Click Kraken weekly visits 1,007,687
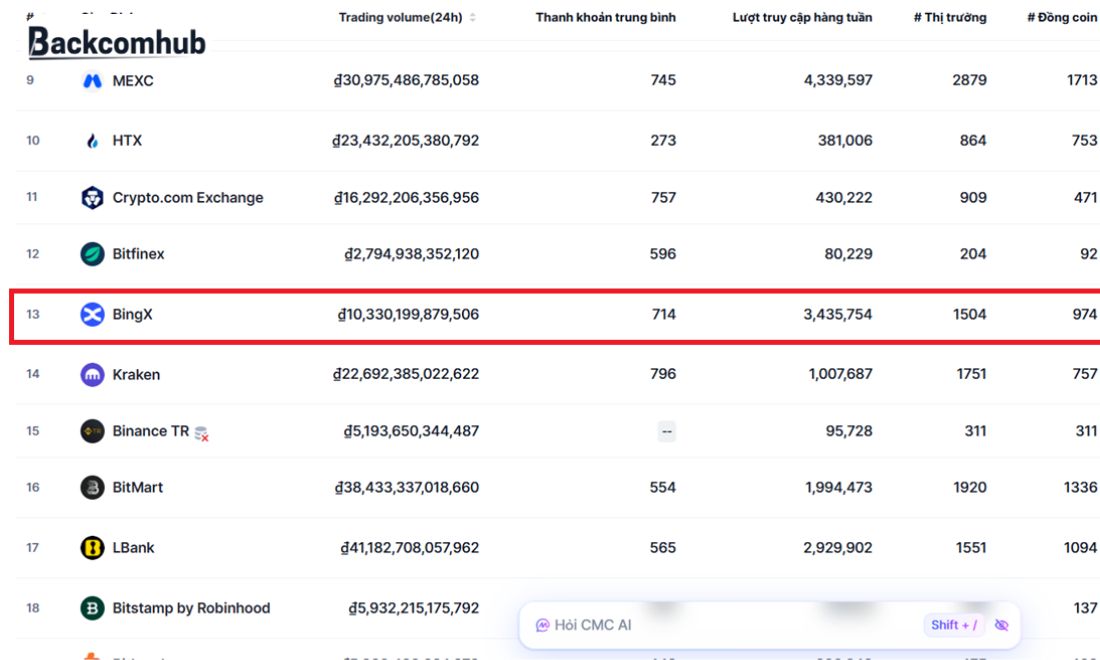1100x660 pixels. pyautogui.click(x=840, y=375)
